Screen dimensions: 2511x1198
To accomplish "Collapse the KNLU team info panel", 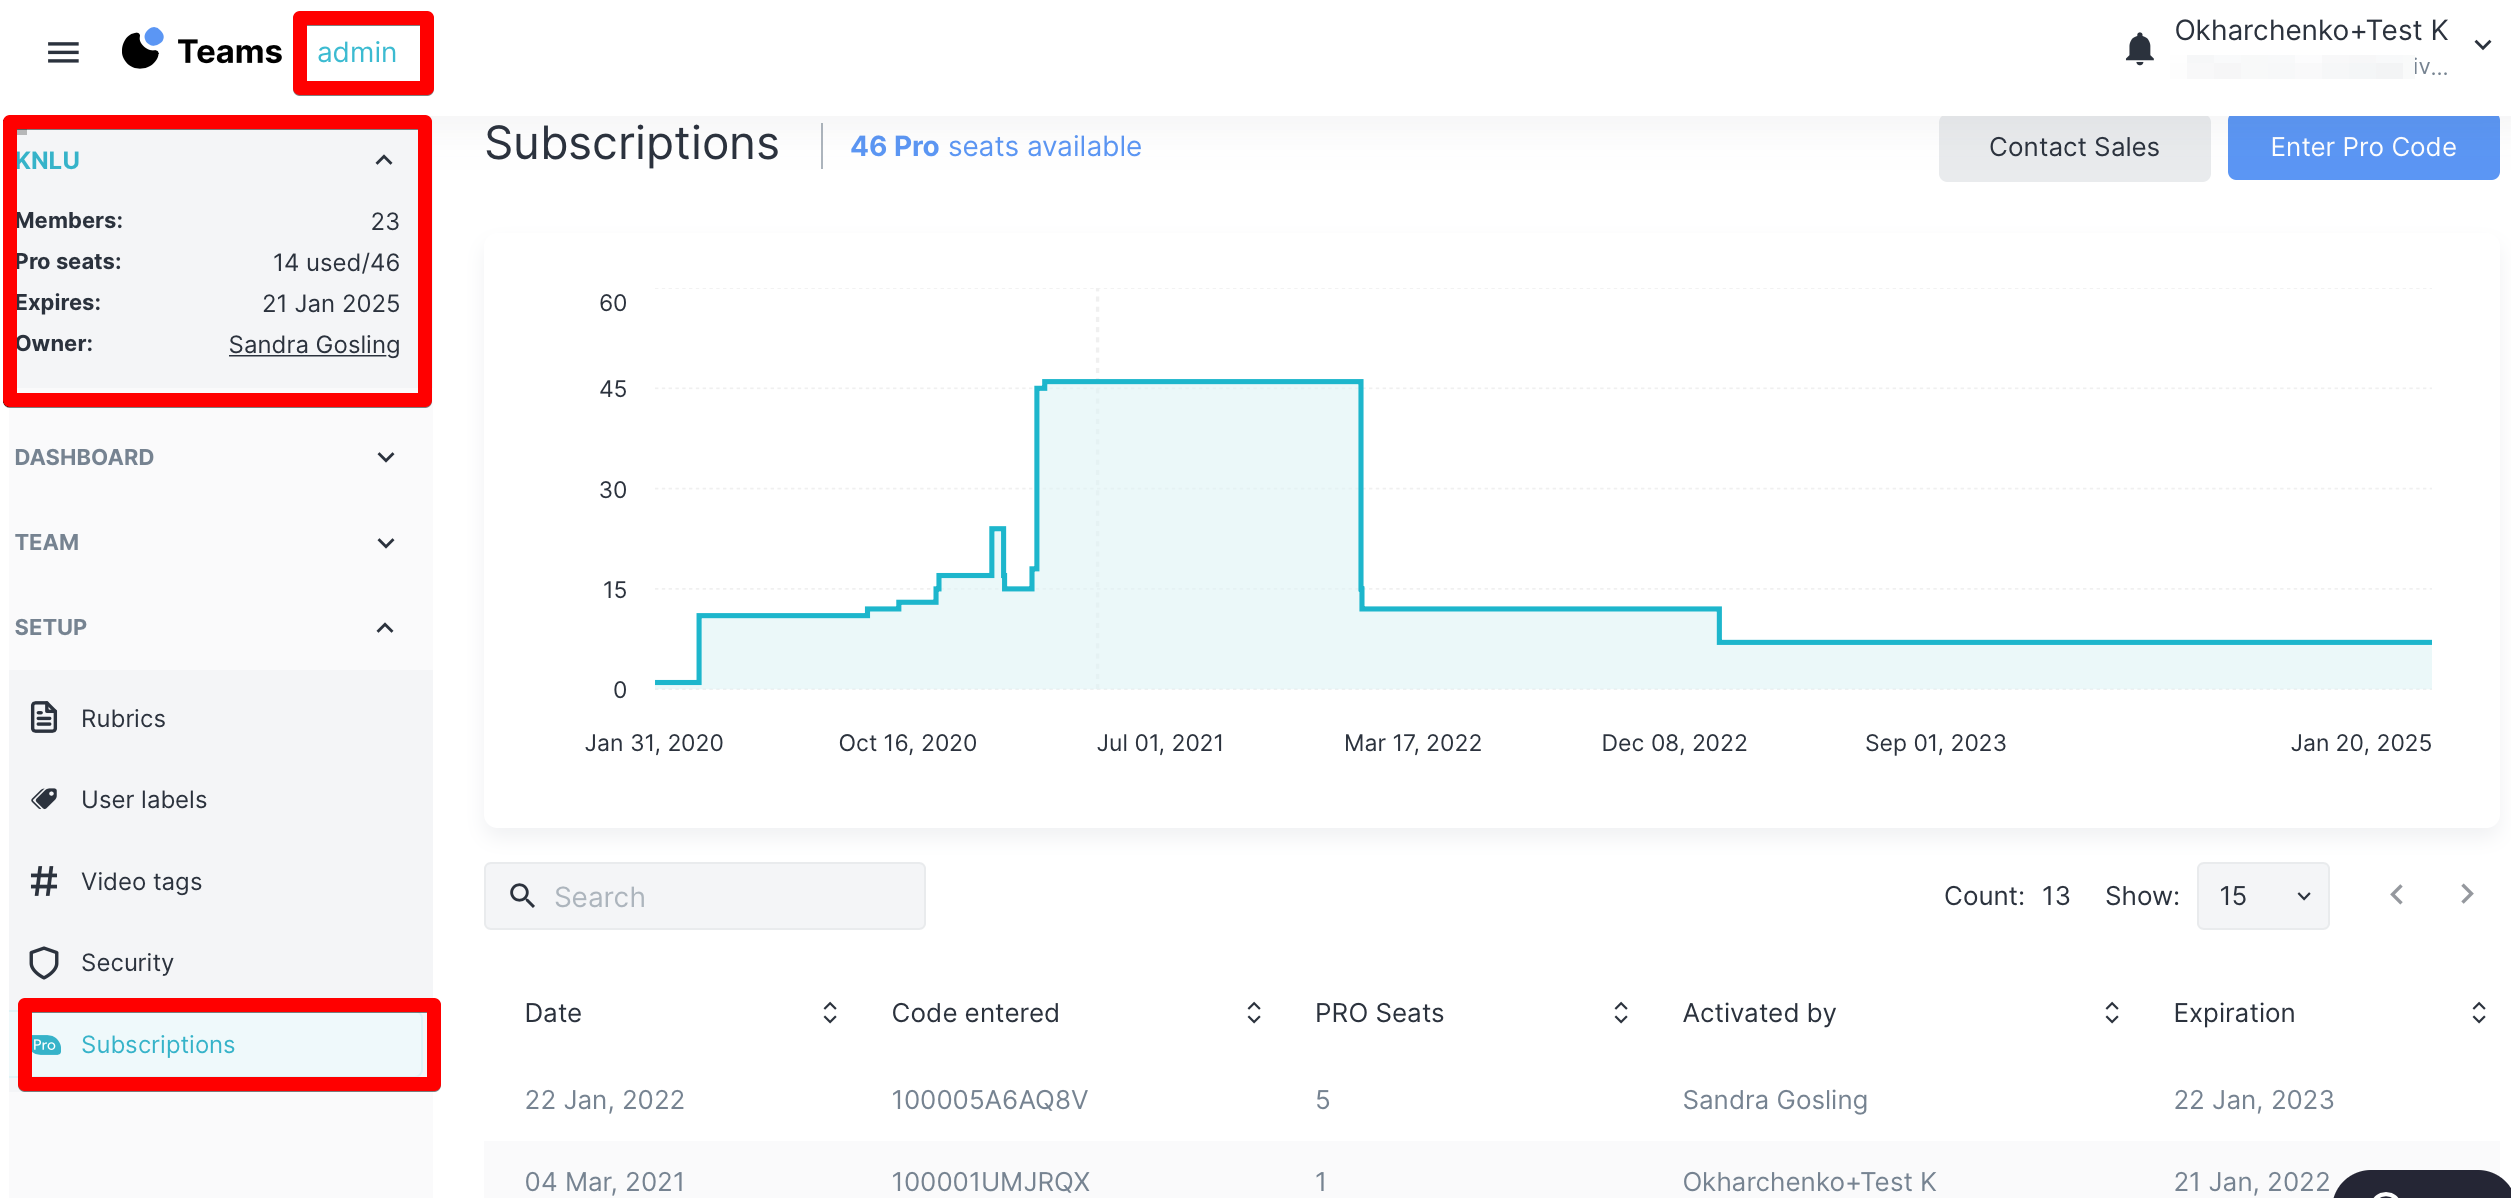I will pyautogui.click(x=383, y=160).
